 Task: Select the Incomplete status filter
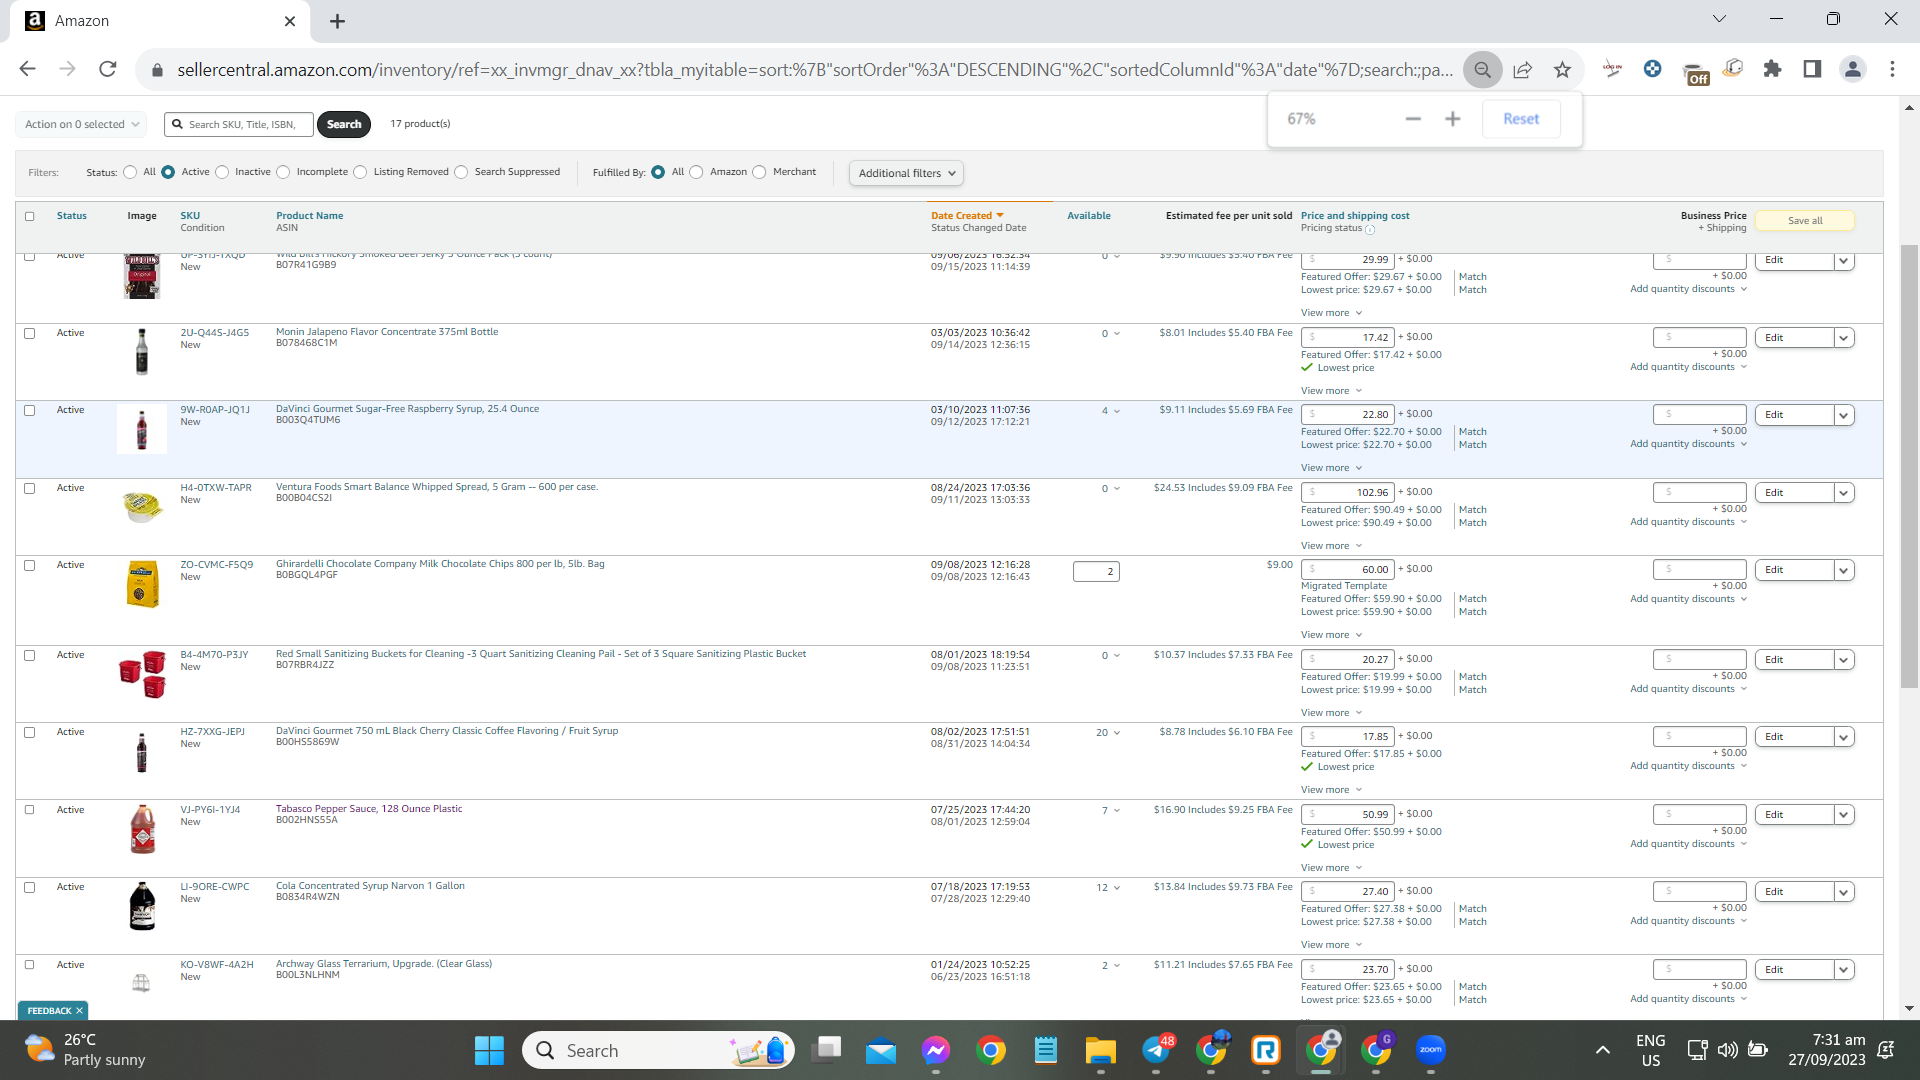point(283,172)
